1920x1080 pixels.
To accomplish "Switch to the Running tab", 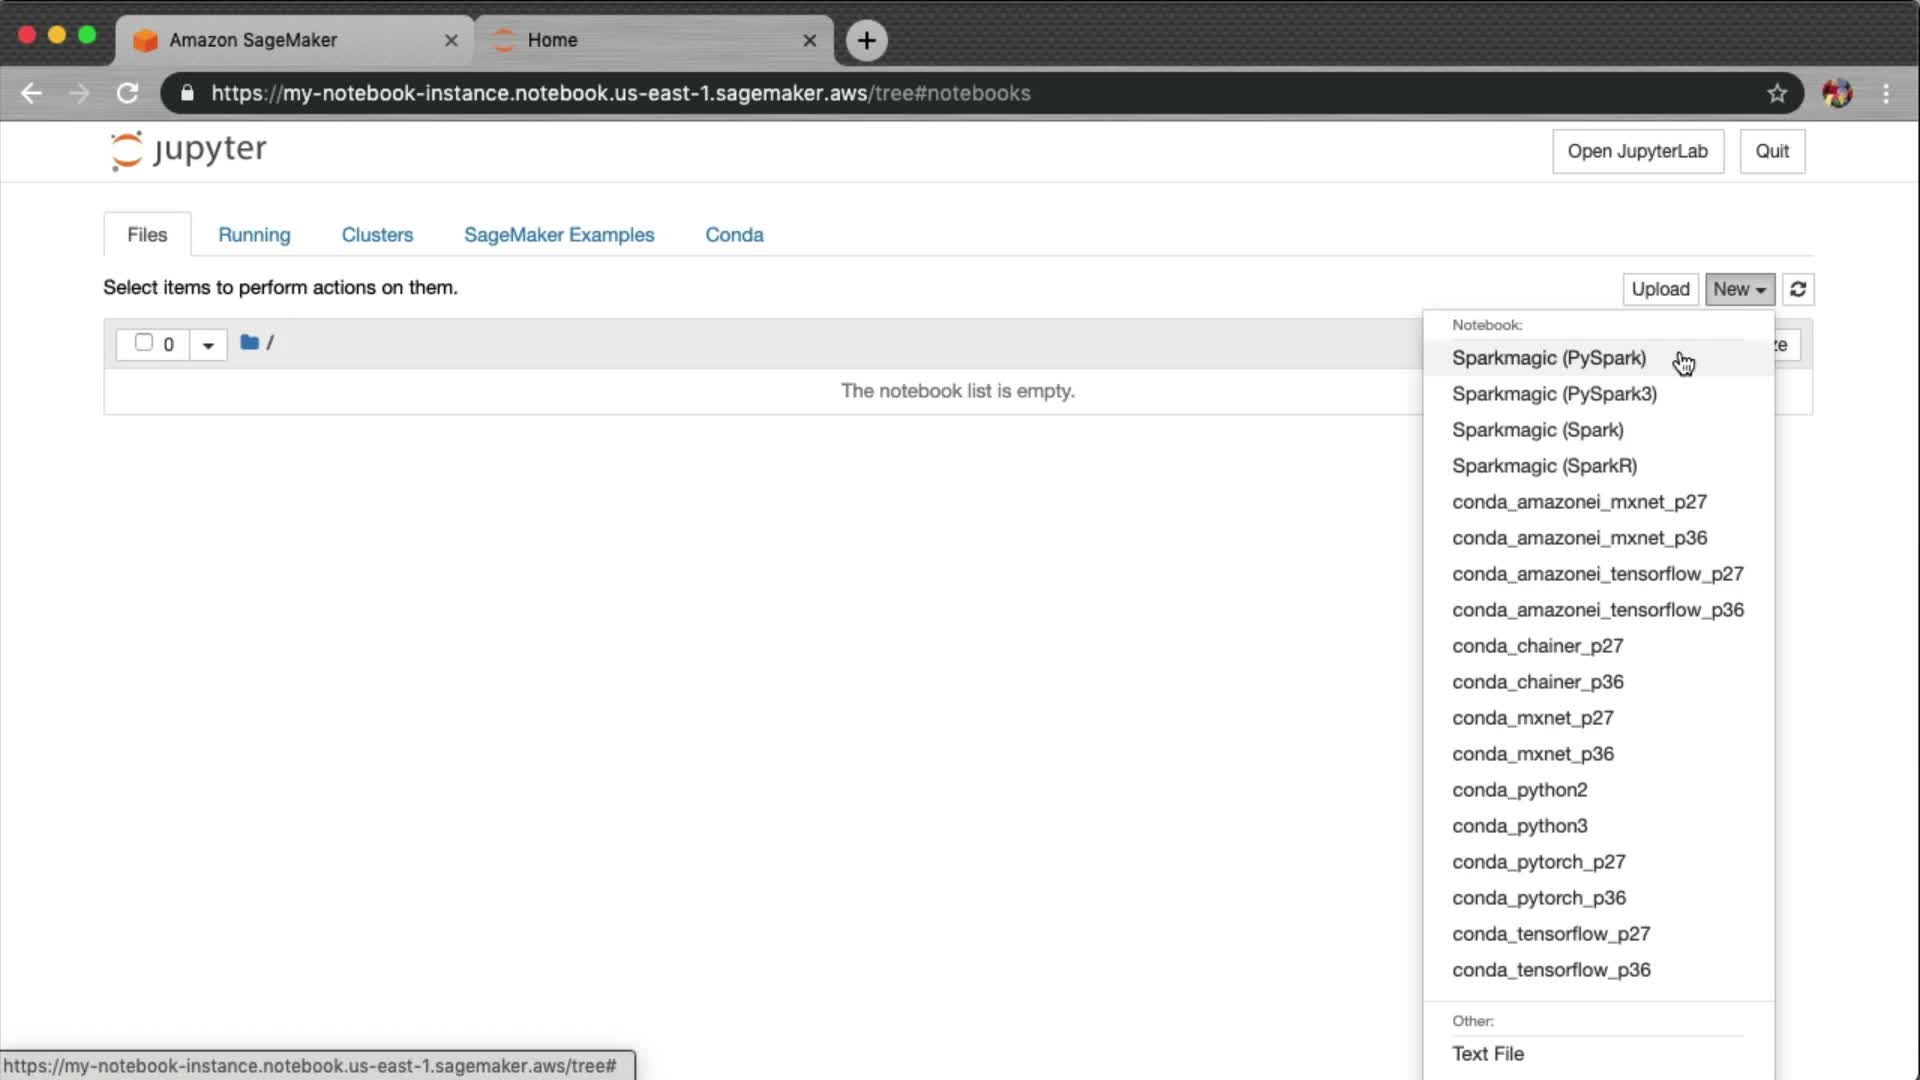I will click(254, 235).
